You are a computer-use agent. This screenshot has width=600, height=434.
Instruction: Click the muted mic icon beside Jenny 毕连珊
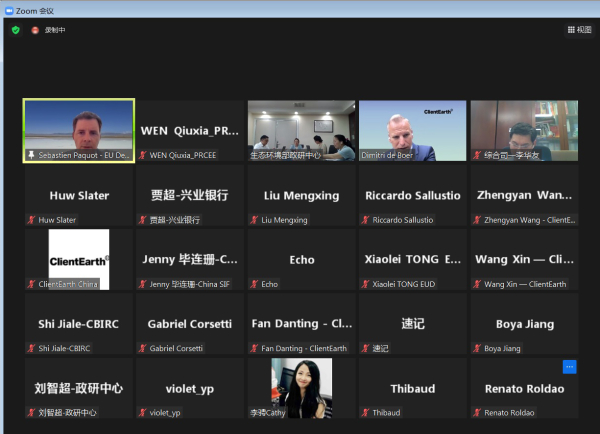[143, 284]
